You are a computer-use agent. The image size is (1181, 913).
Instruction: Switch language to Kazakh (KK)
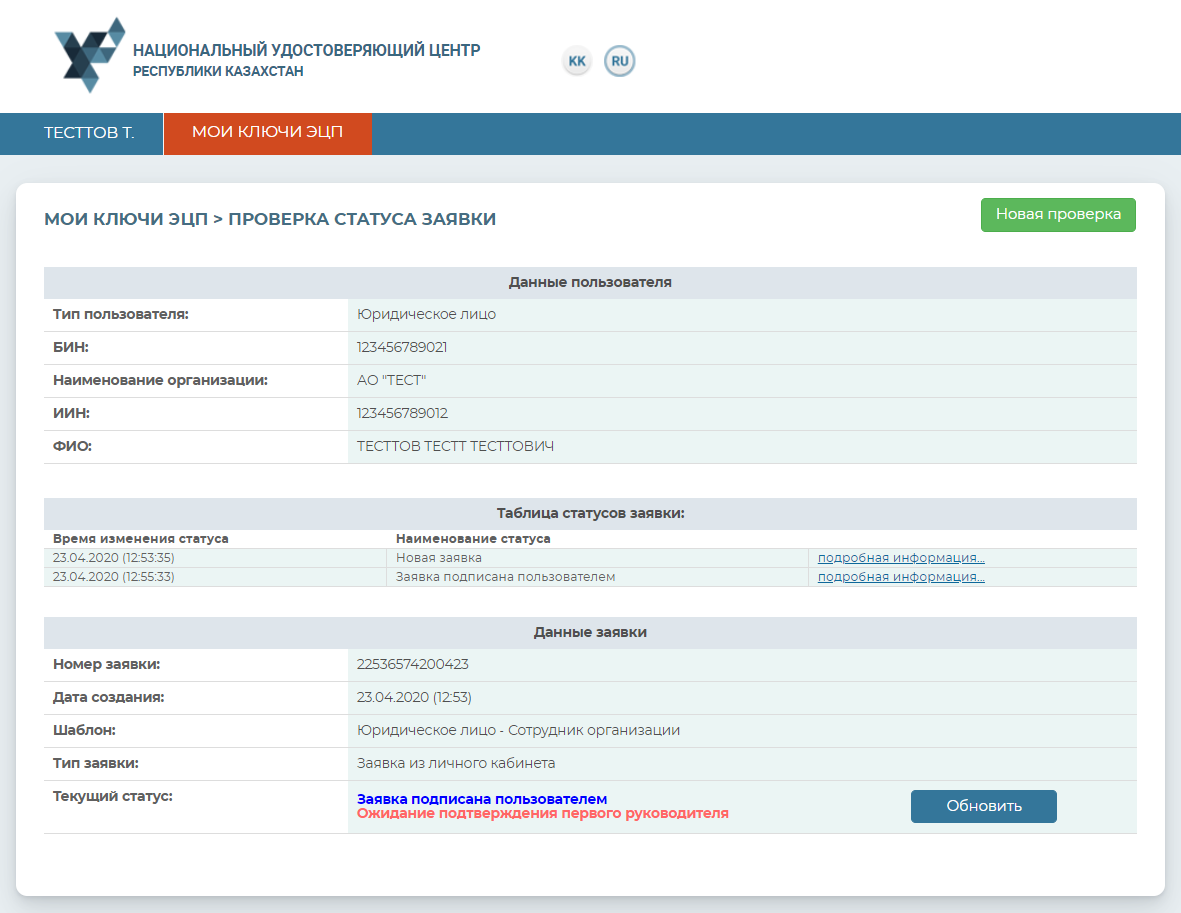pyautogui.click(x=577, y=61)
